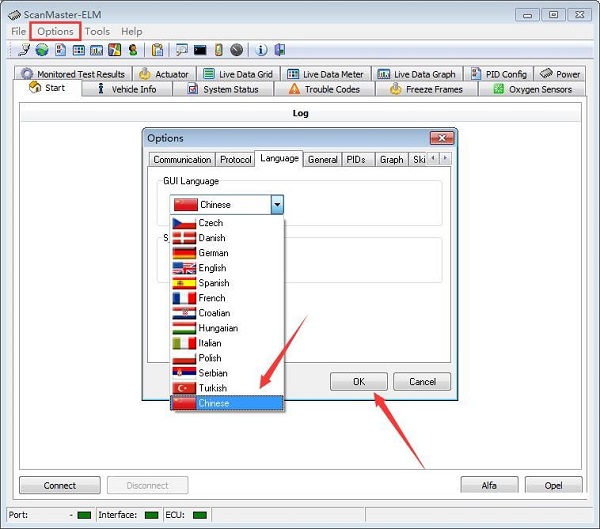Pick German in the language dropdown
This screenshot has height=529, width=600.
pos(213,253)
